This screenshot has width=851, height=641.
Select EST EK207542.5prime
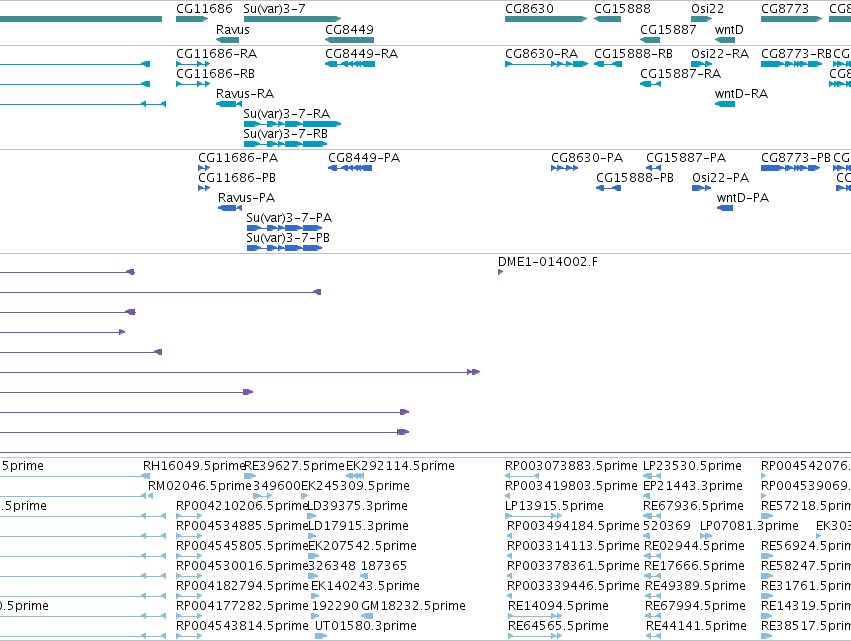[363, 546]
